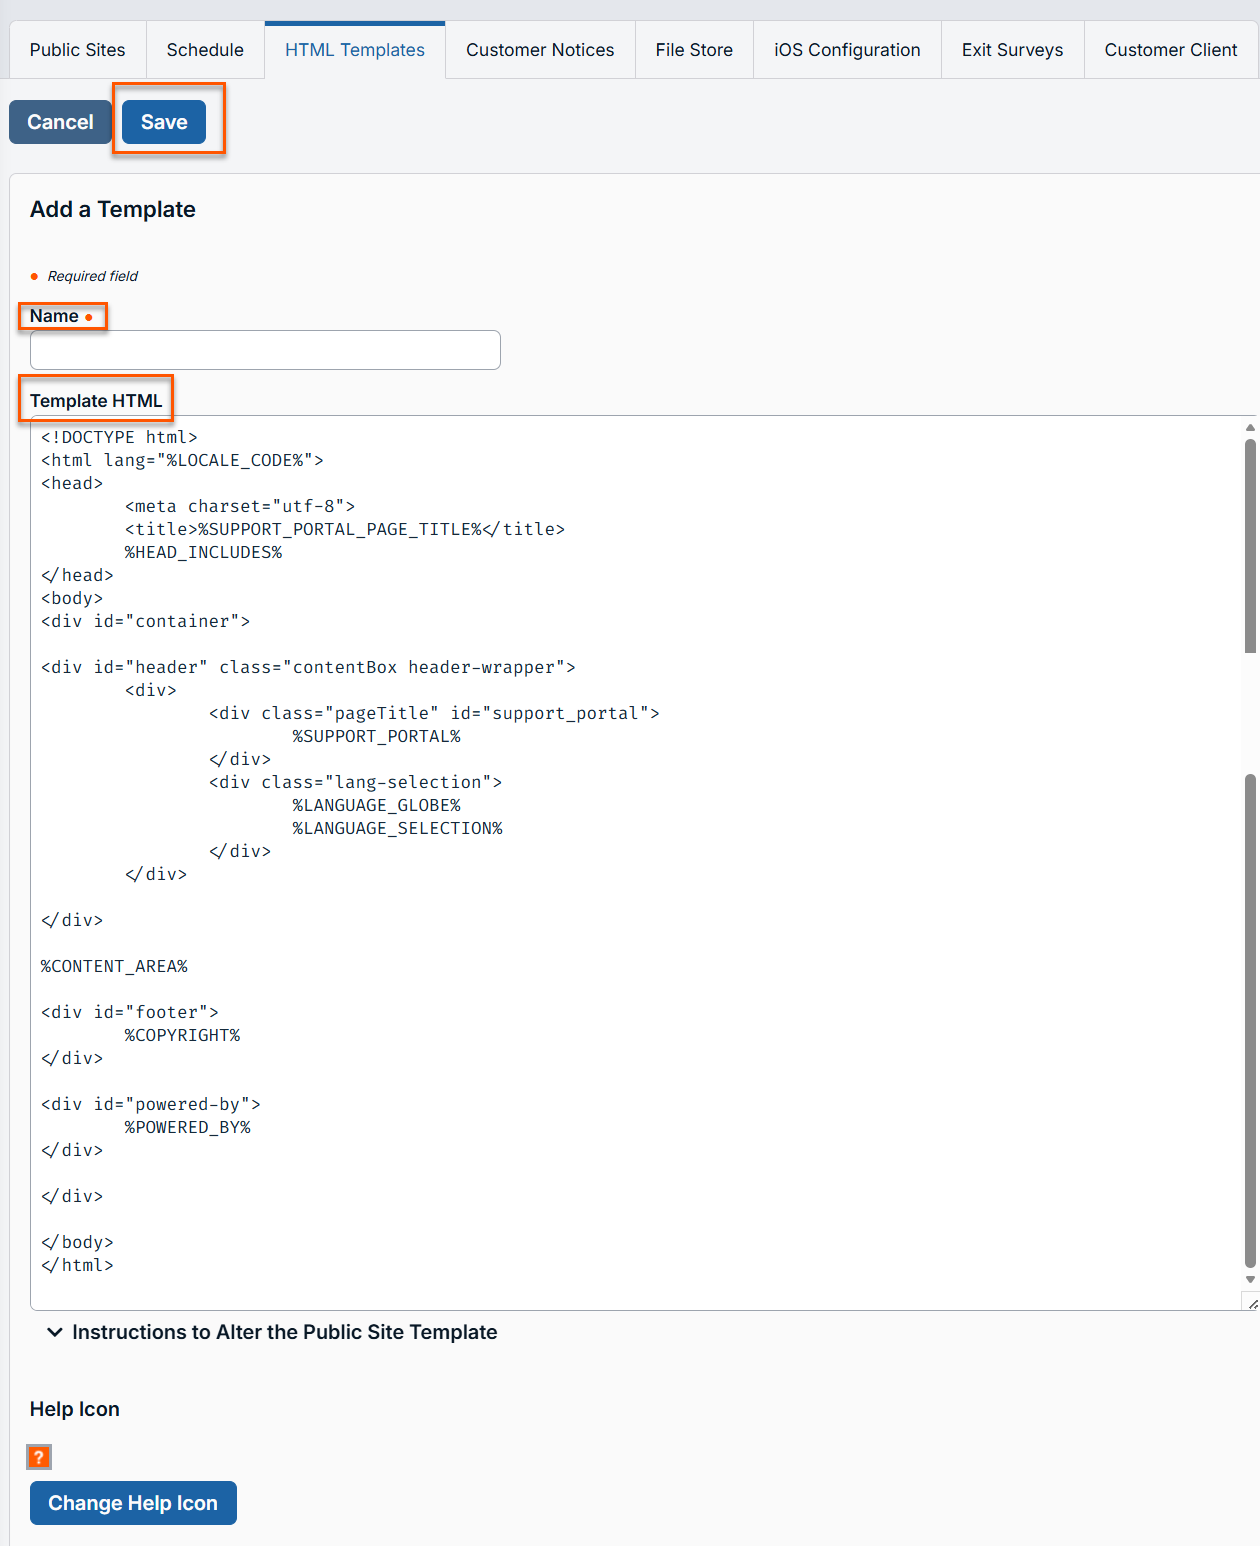Click the Help Icon section label
Screen dimensions: 1260x1546
click(75, 1409)
